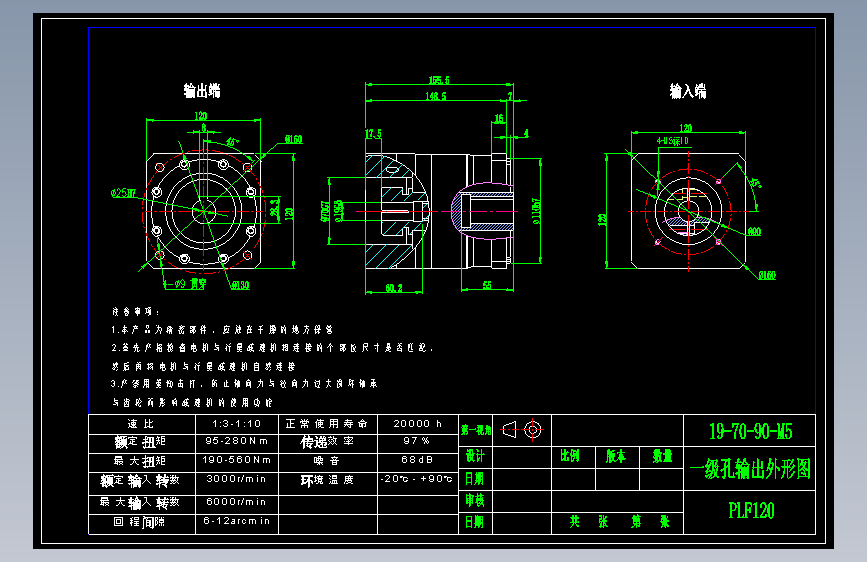Select the 比例 column header
867x562 pixels.
tap(570, 456)
